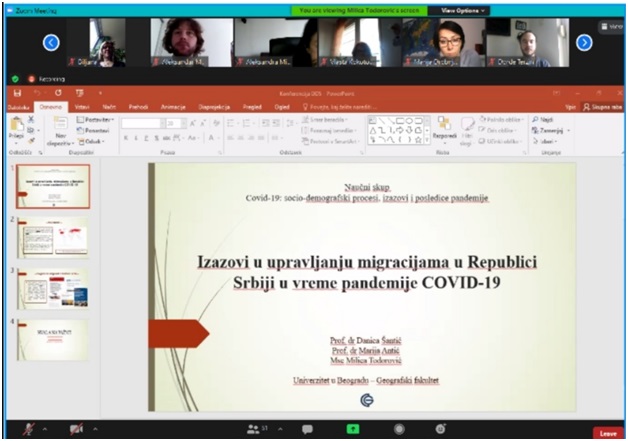
Task: Open the Diaprojekcija ribbon tab
Action: (x=216, y=105)
